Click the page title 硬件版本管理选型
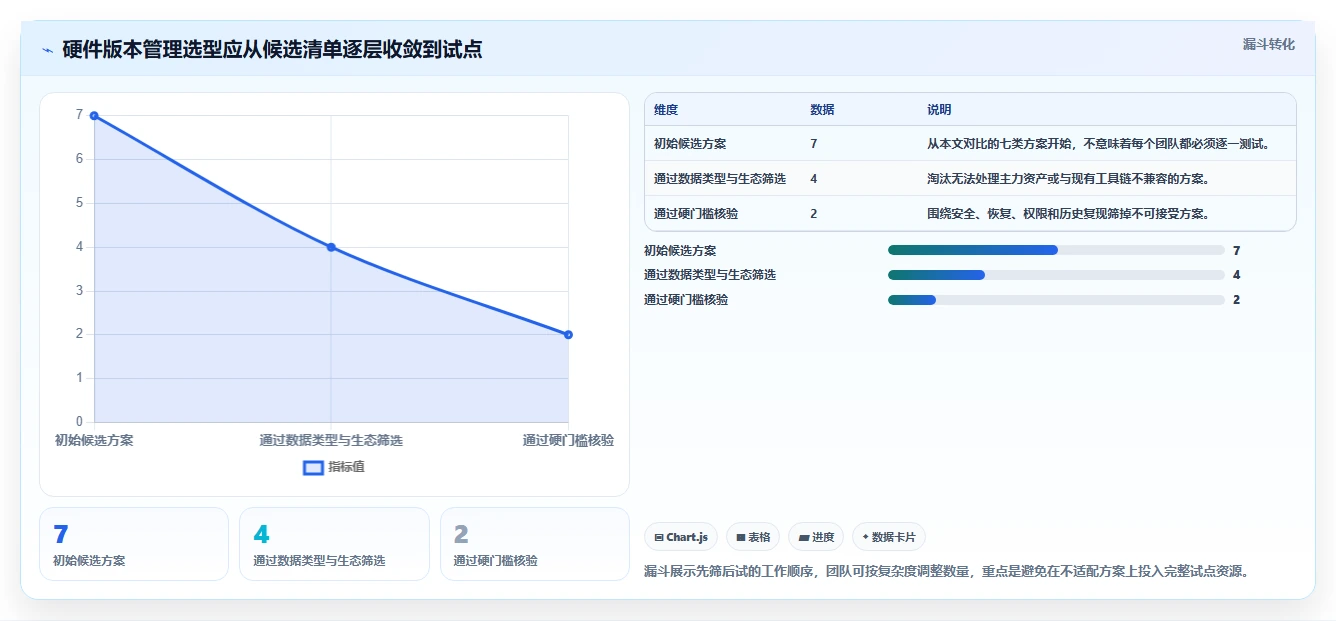 pos(272,49)
